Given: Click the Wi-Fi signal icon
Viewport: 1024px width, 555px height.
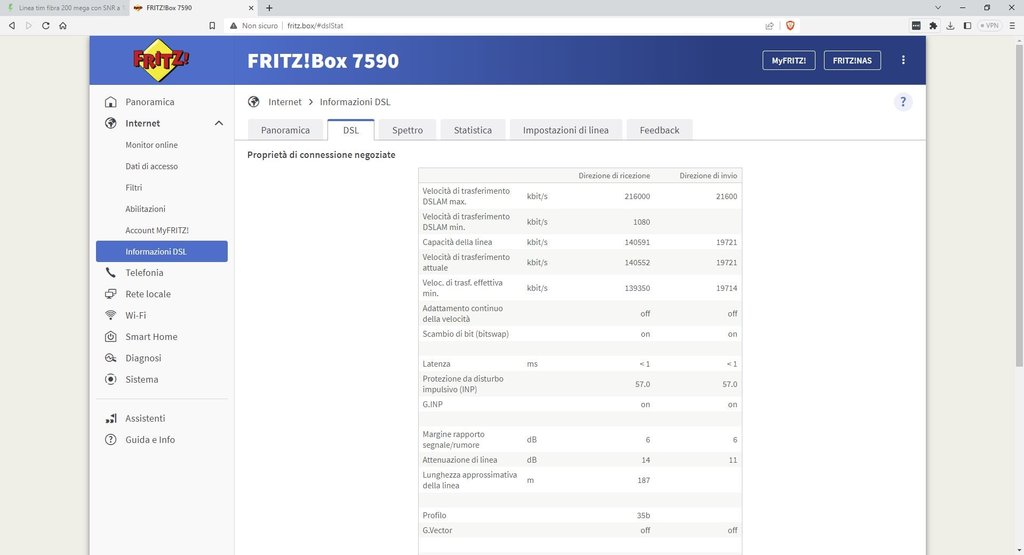Looking at the screenshot, I should 111,315.
